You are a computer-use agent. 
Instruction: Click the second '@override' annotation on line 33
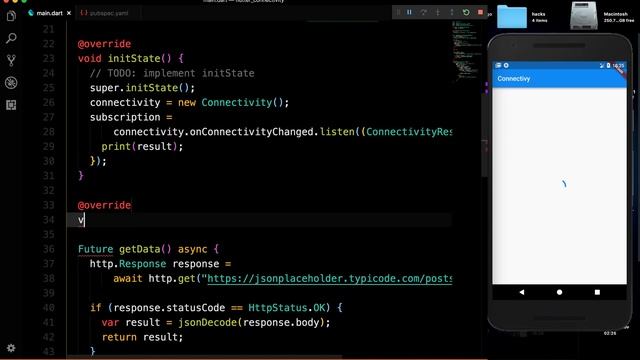[104, 205]
